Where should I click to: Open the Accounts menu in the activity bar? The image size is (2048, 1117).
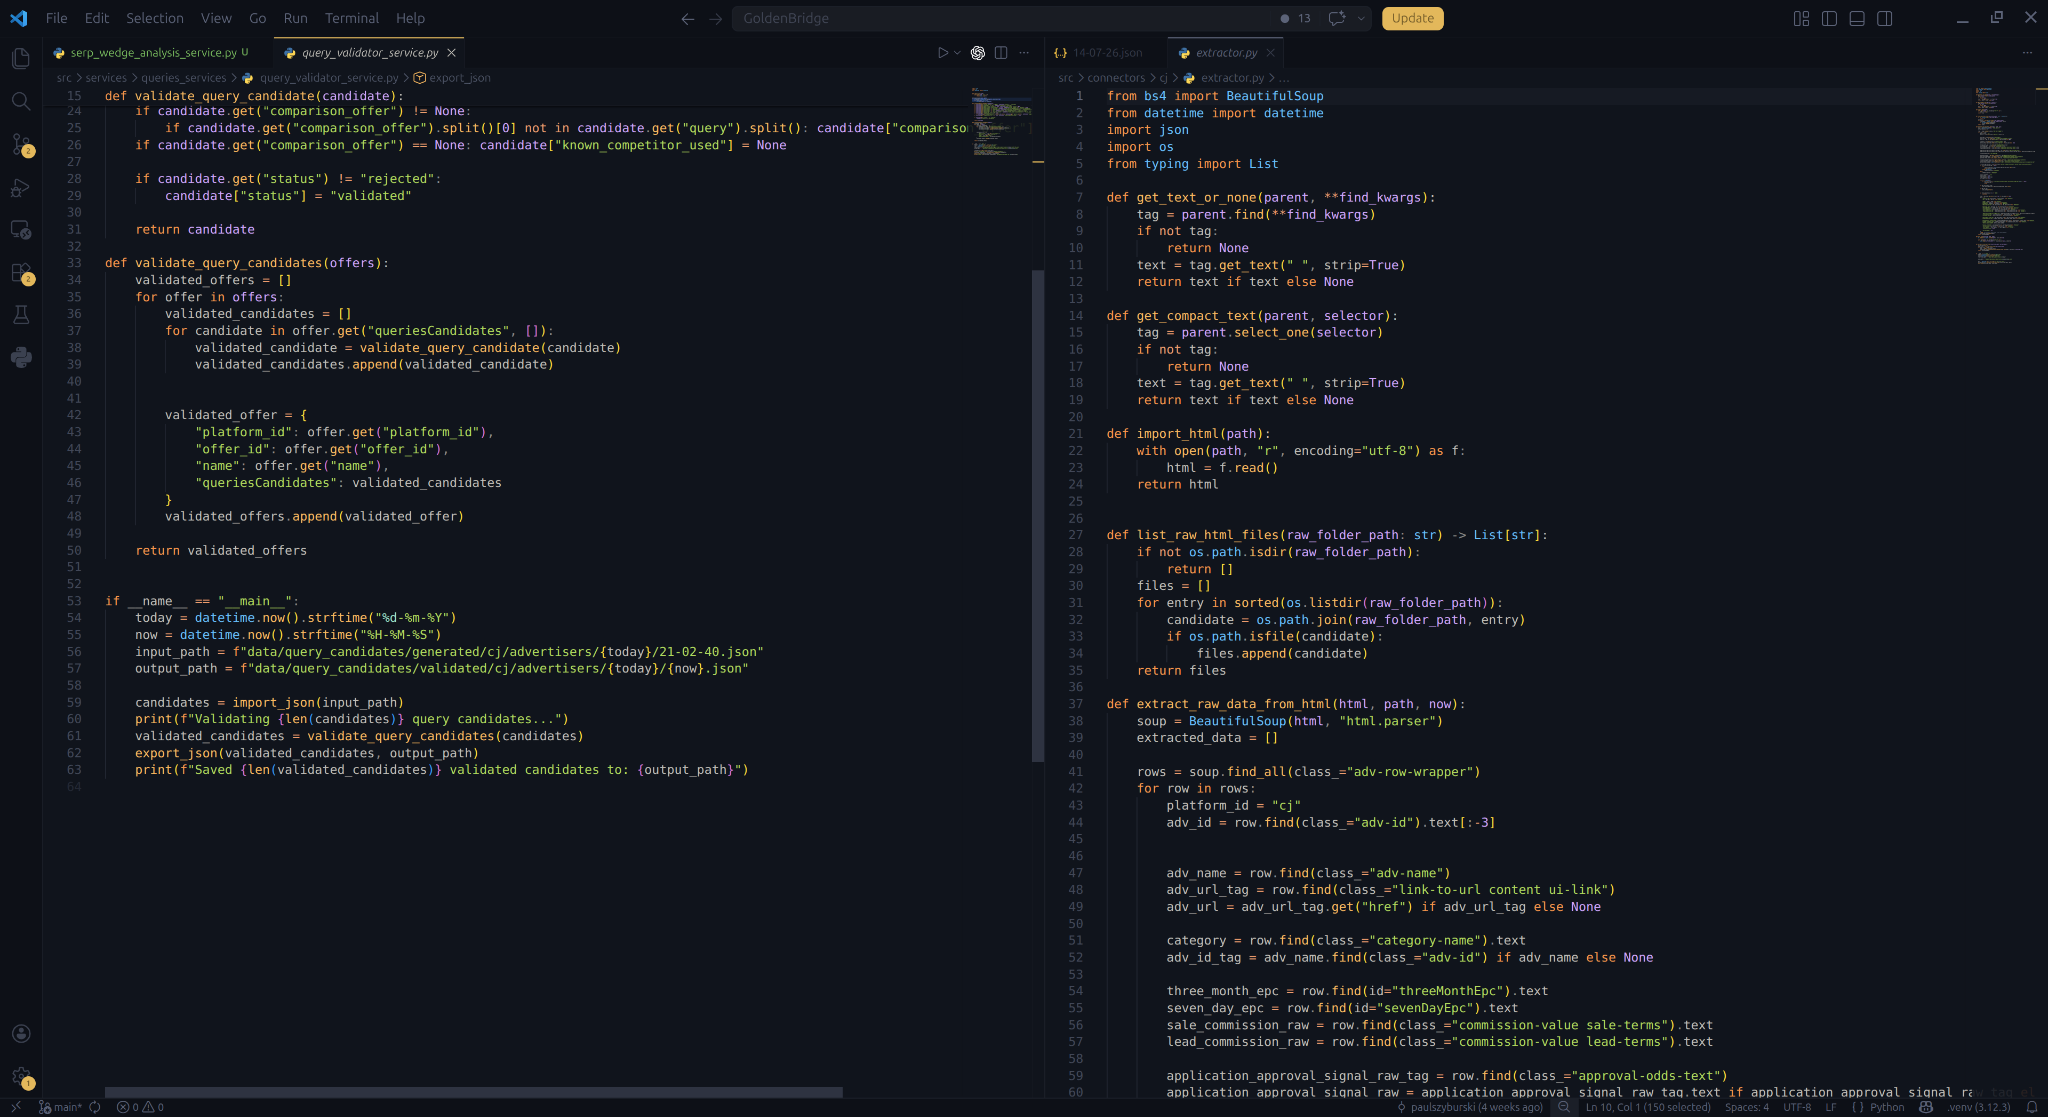click(x=21, y=1034)
